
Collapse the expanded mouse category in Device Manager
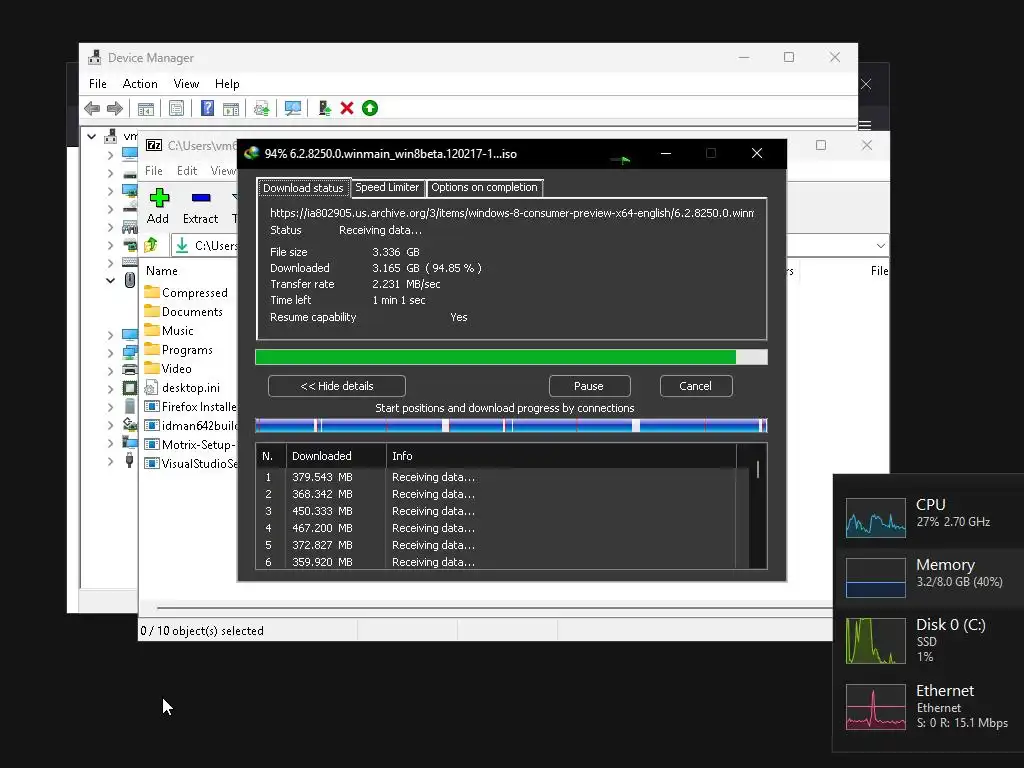pyautogui.click(x=110, y=281)
